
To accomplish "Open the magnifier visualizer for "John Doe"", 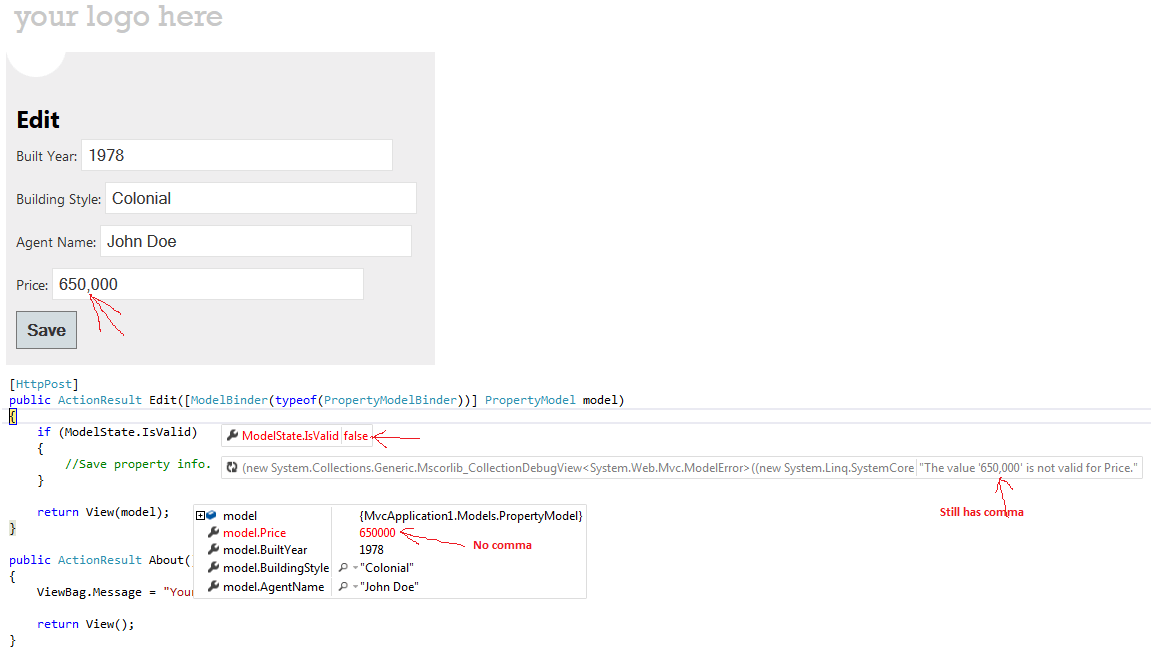I will 343,586.
